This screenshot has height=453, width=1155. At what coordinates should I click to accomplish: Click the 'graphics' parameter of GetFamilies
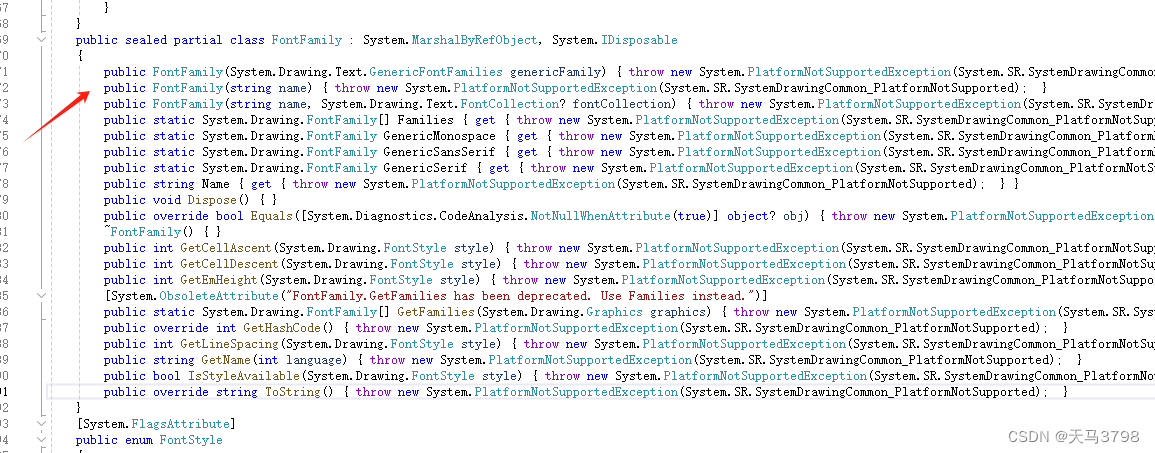(x=680, y=312)
